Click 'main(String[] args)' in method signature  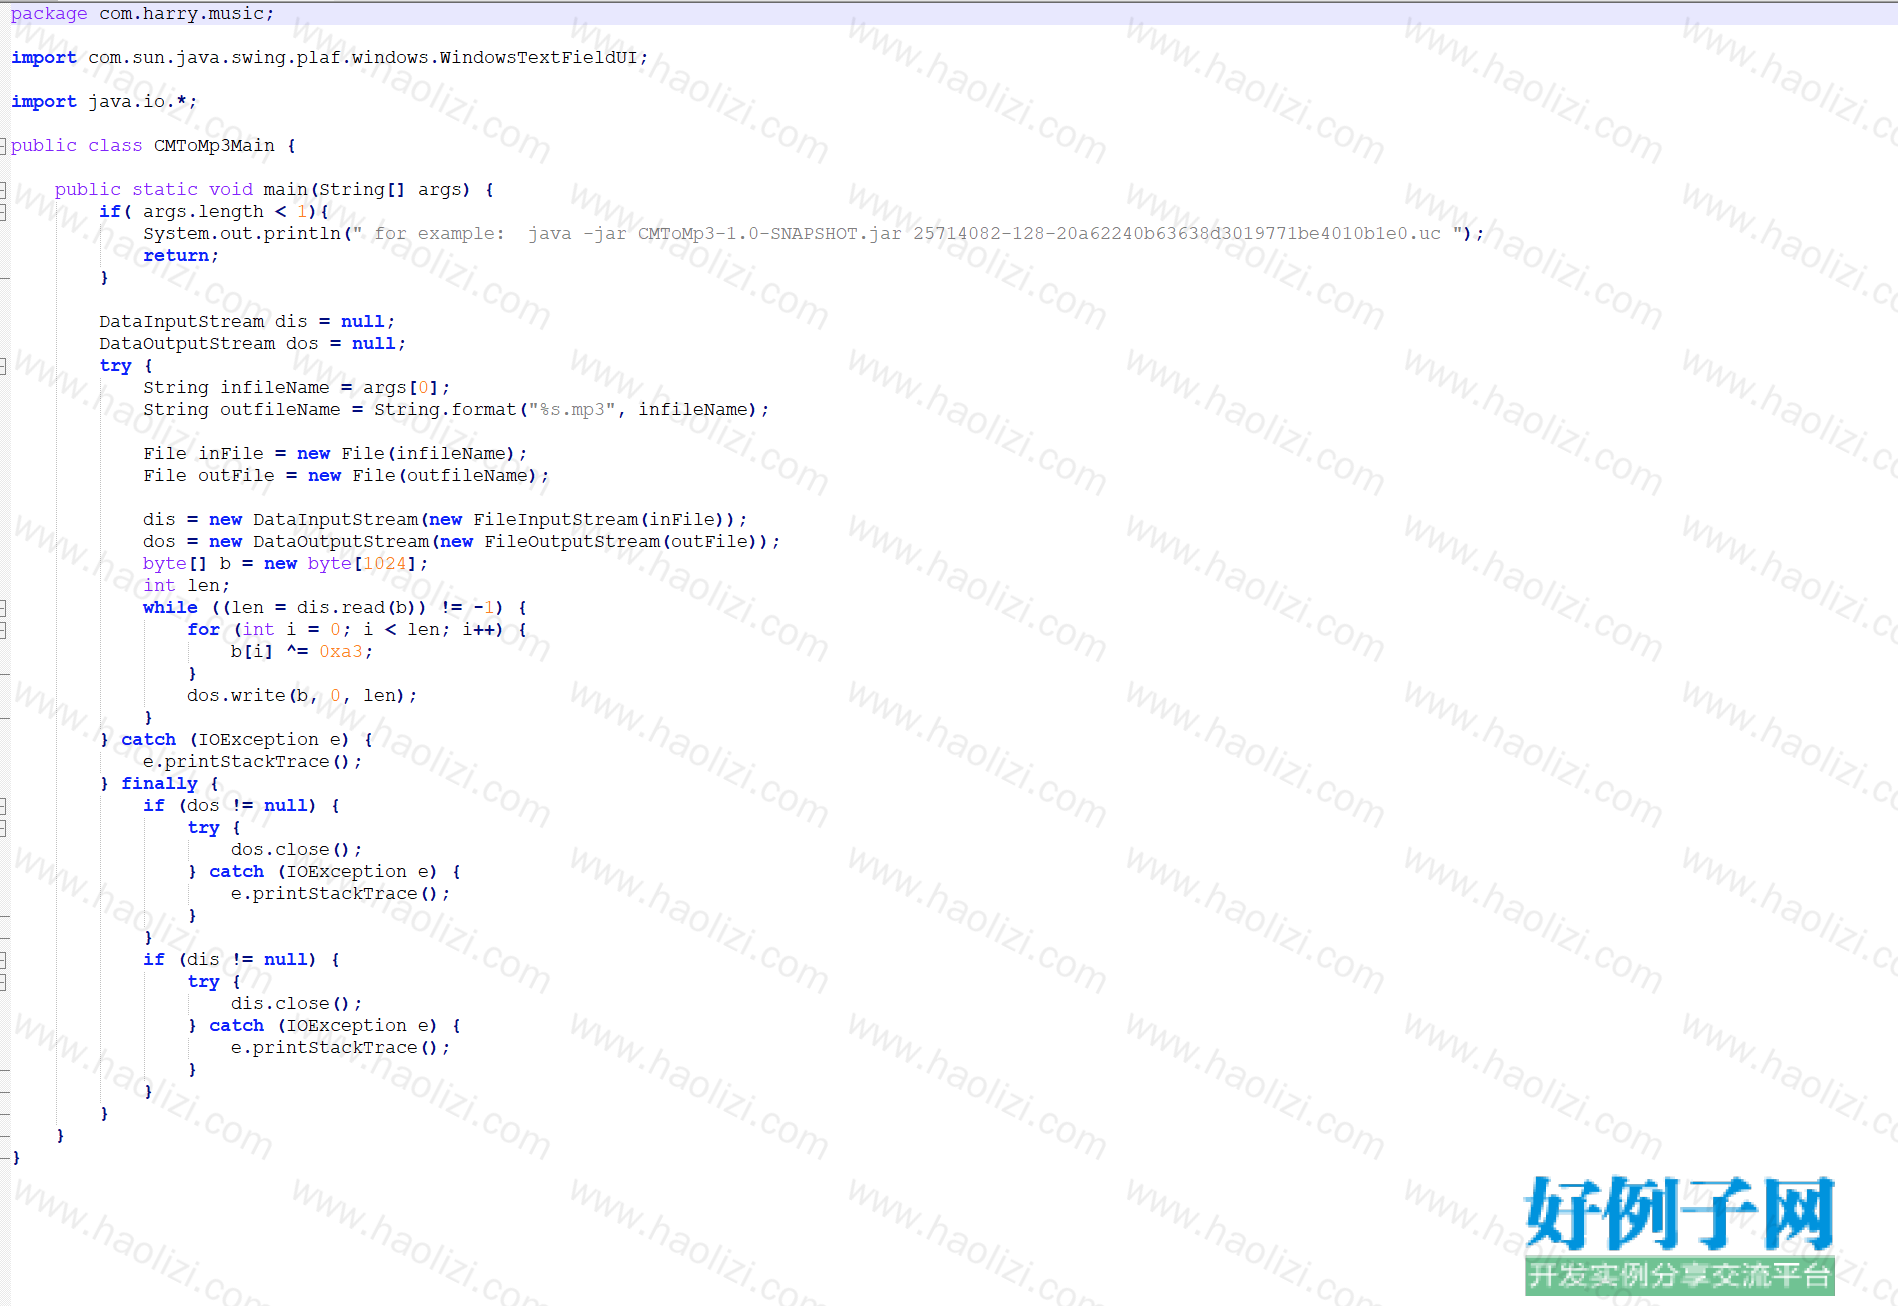click(366, 190)
